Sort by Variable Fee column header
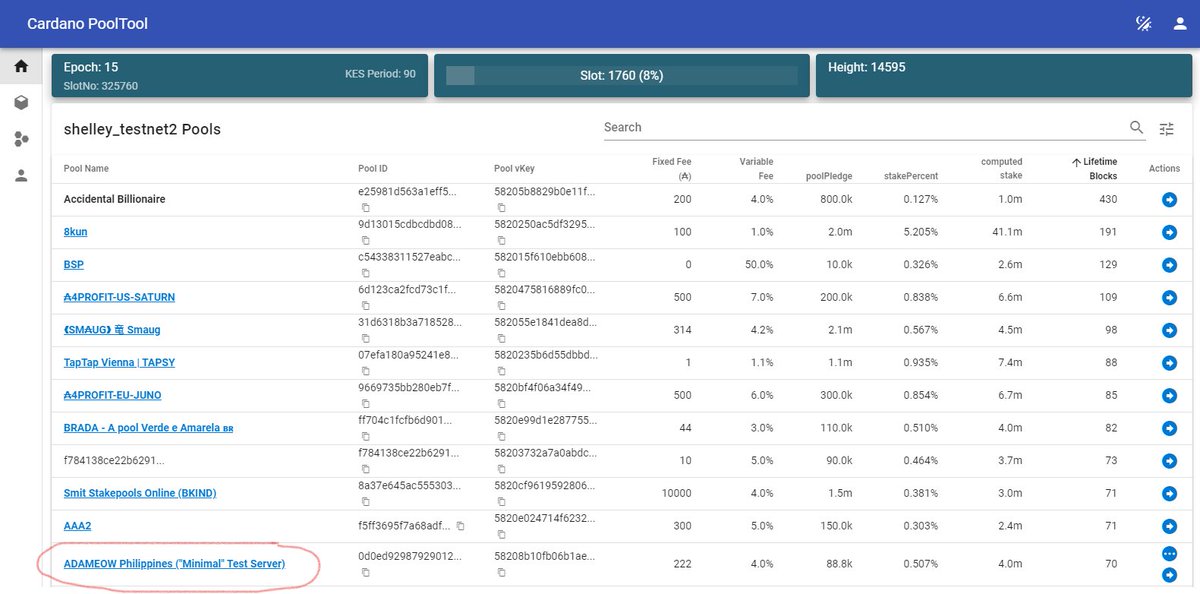 coord(756,168)
